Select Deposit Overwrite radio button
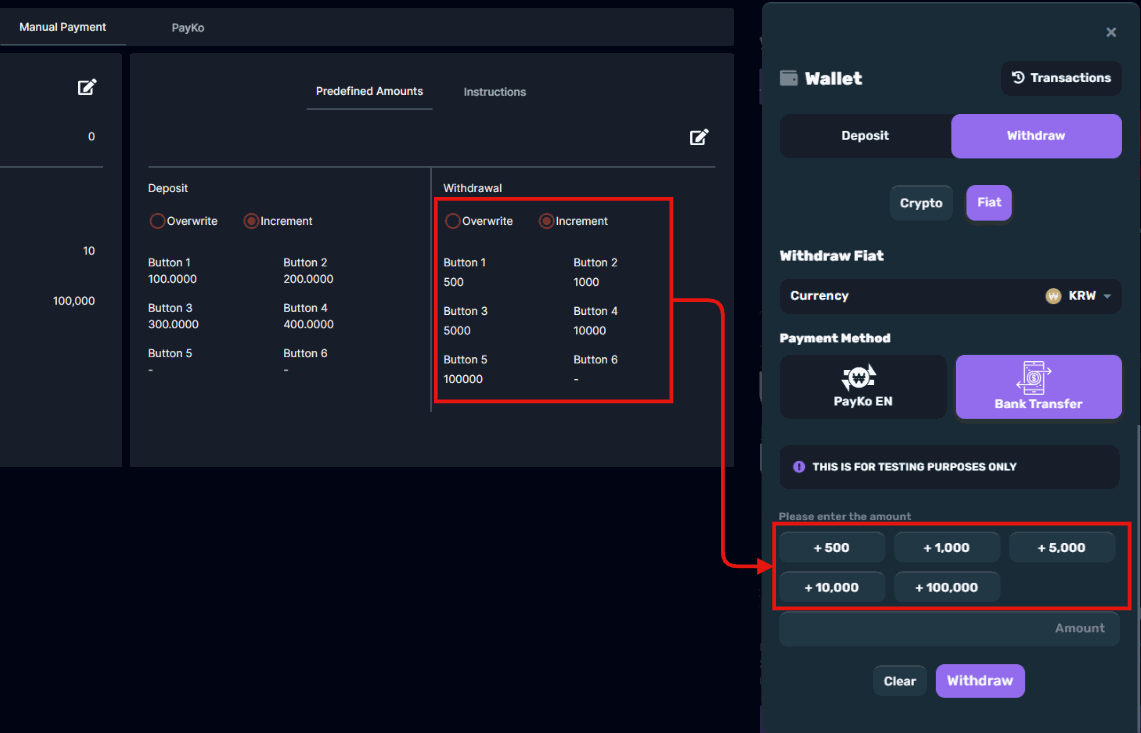The image size is (1141, 733). [x=157, y=221]
